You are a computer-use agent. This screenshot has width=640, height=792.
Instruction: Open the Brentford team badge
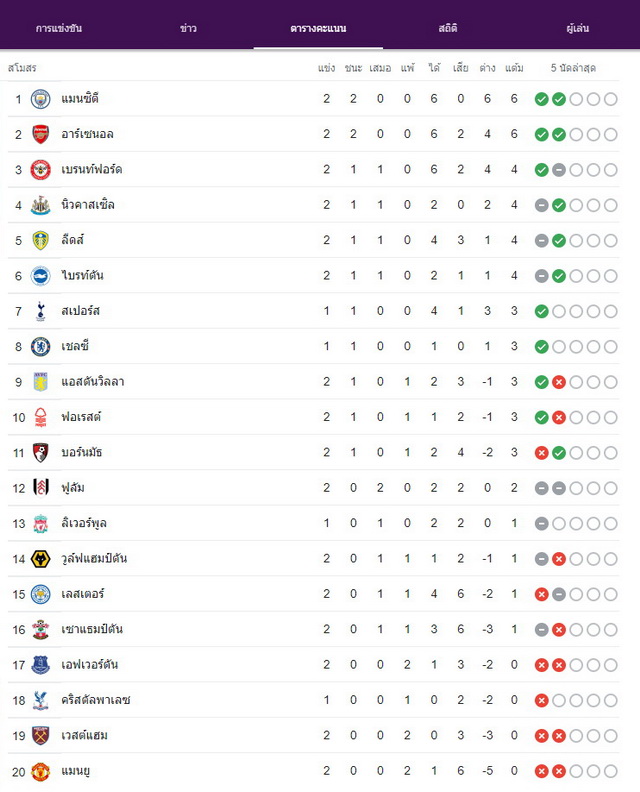[40, 170]
